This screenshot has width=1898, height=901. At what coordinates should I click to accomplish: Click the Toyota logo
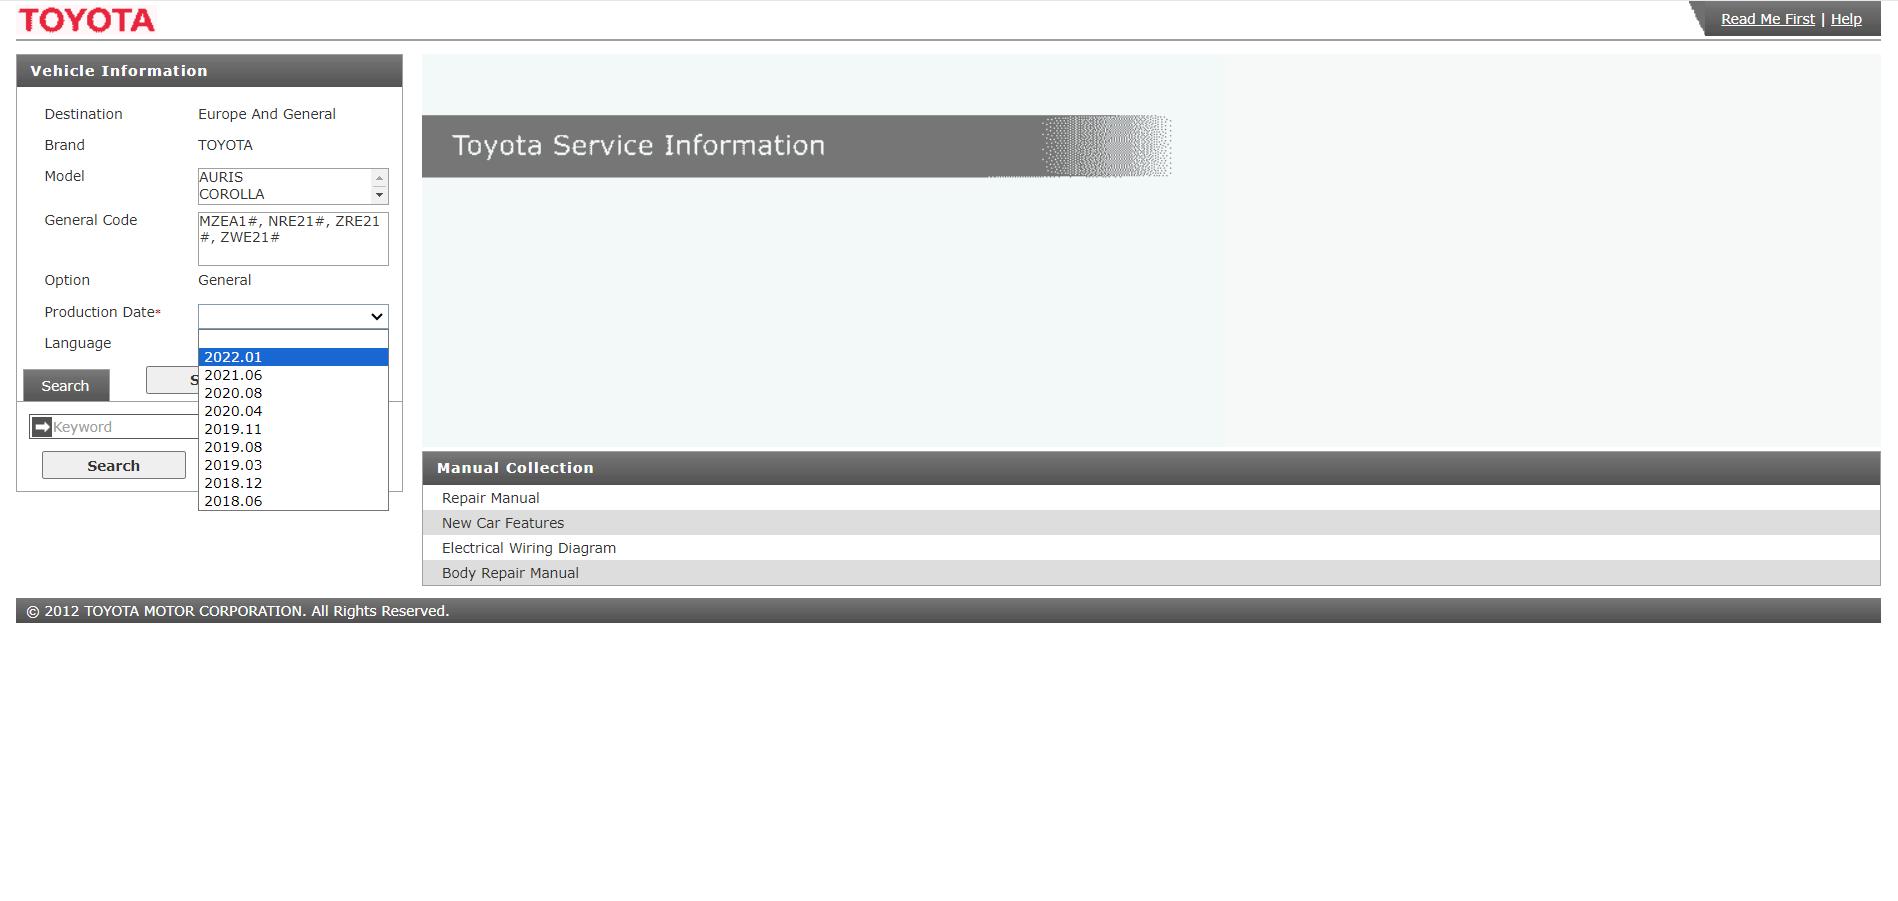point(87,20)
